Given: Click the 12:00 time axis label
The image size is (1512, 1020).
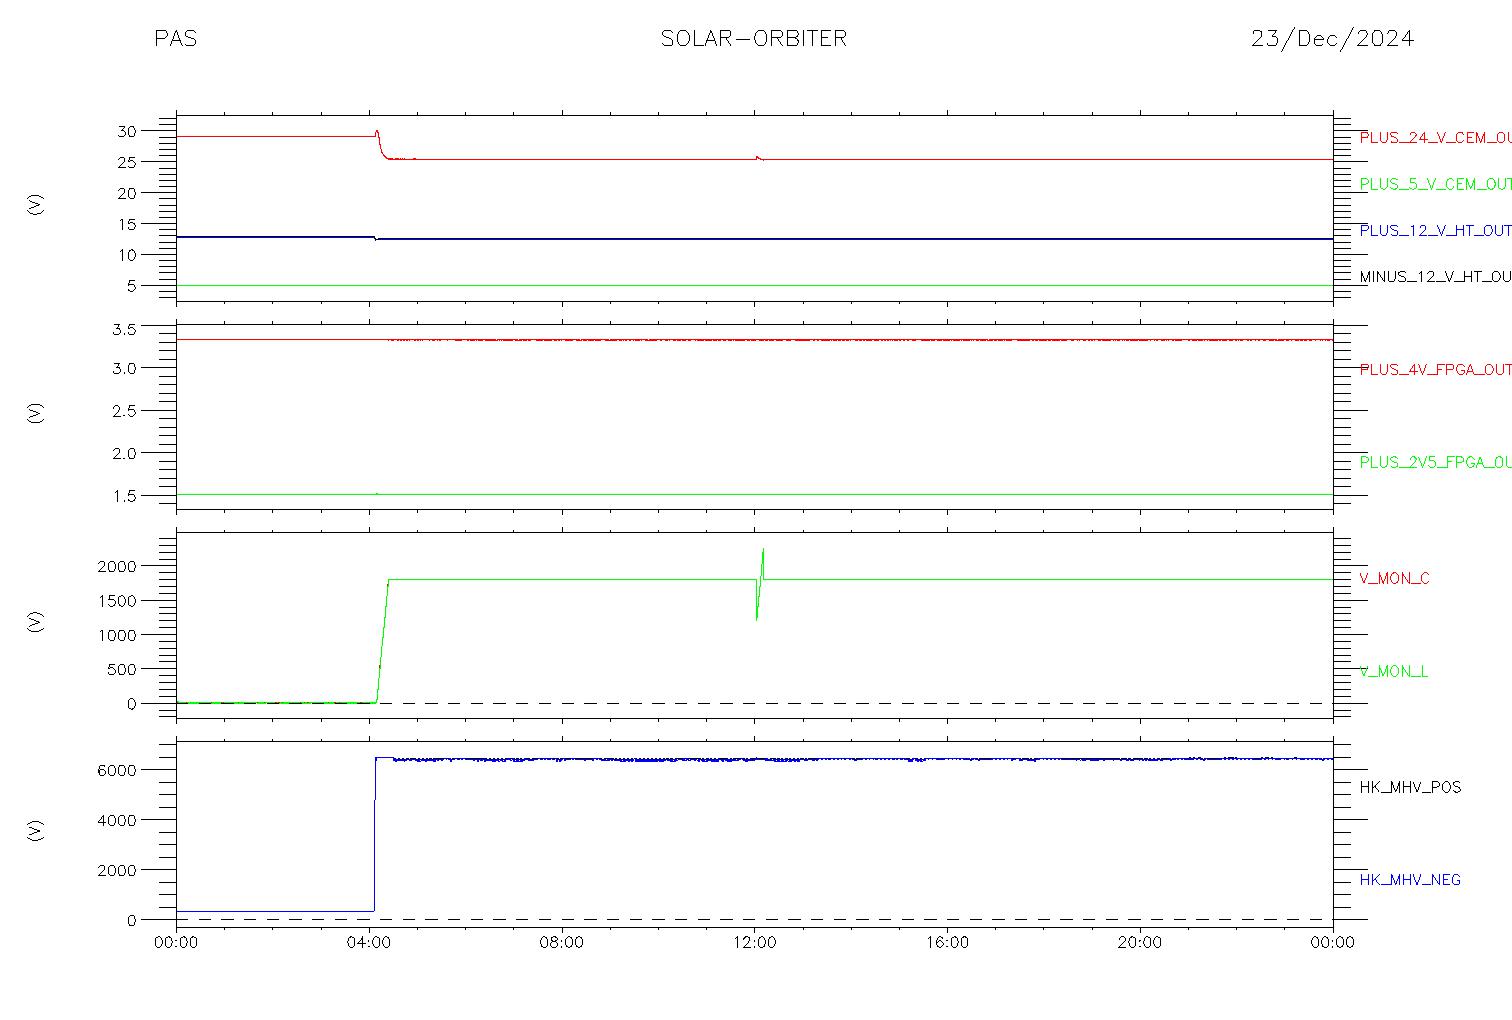Looking at the screenshot, I should coord(754,943).
